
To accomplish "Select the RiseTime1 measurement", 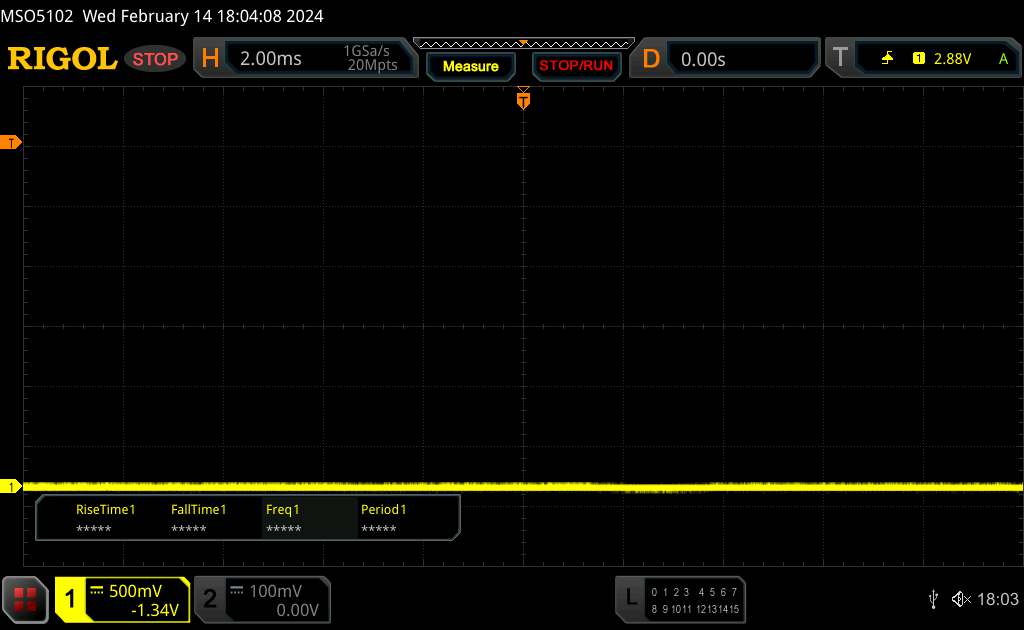I will click(105, 518).
